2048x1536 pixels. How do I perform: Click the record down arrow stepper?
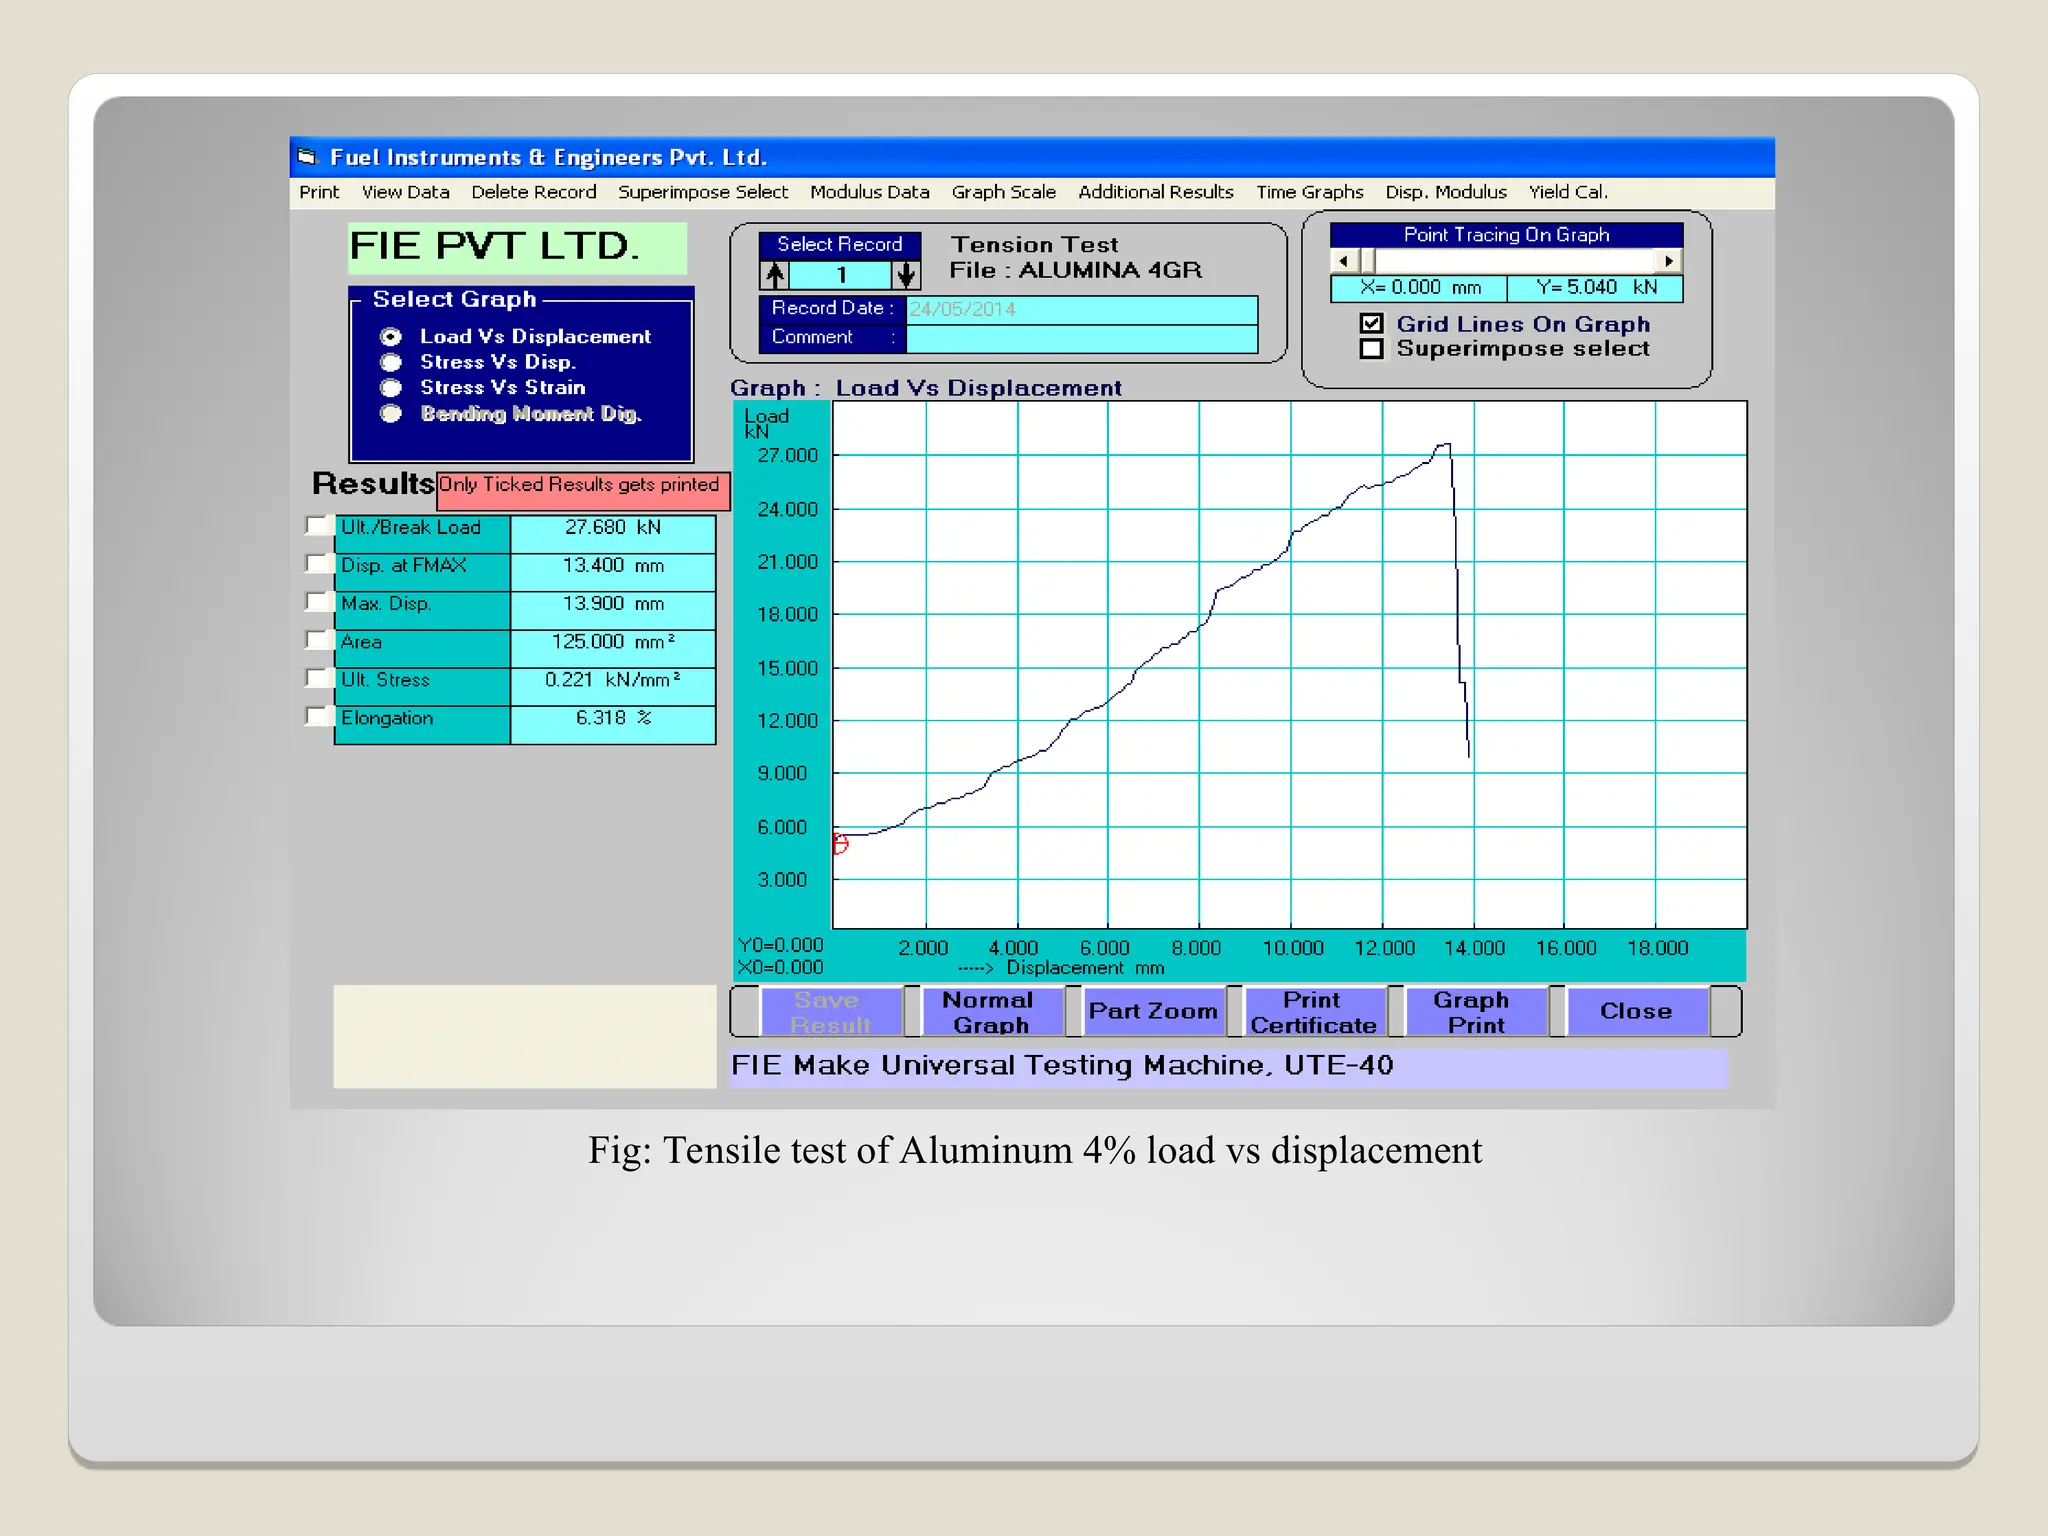click(x=906, y=274)
